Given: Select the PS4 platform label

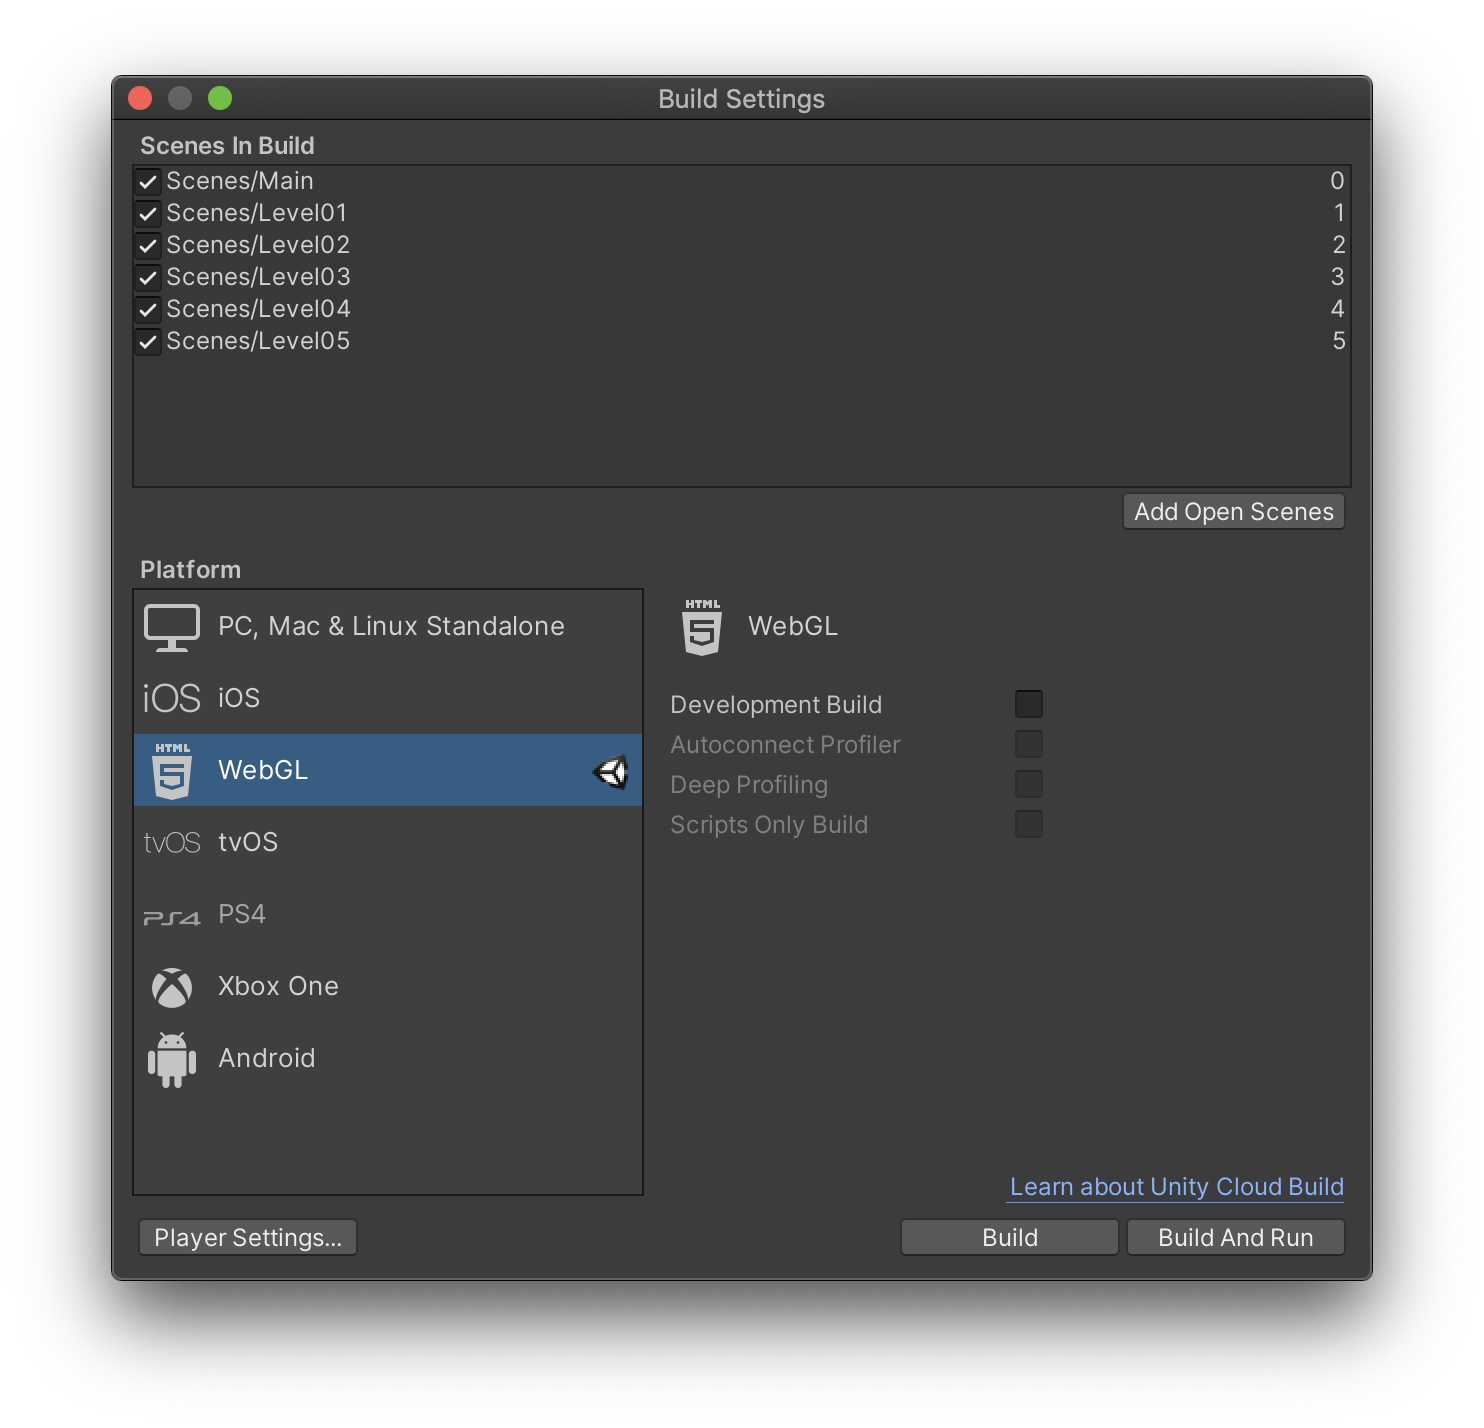Looking at the screenshot, I should (x=242, y=914).
